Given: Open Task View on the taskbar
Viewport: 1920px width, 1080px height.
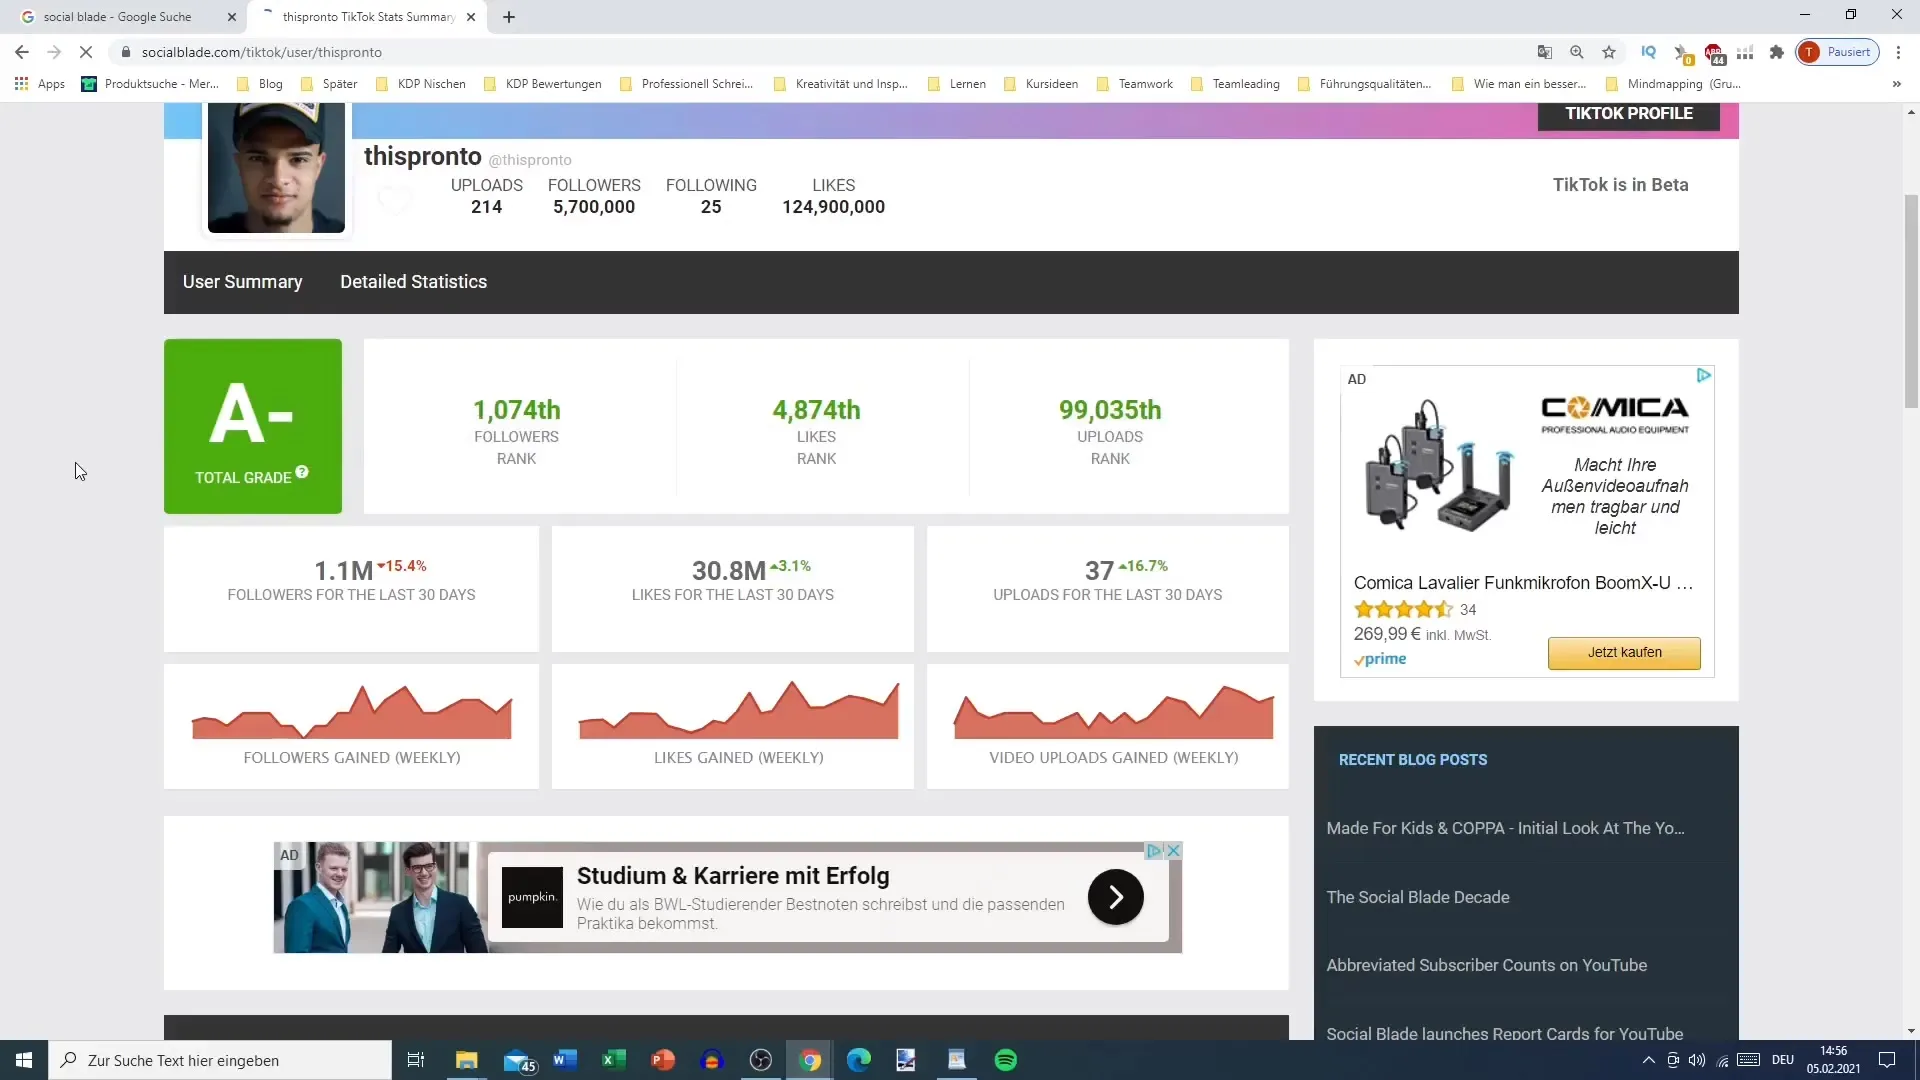Looking at the screenshot, I should click(416, 1060).
